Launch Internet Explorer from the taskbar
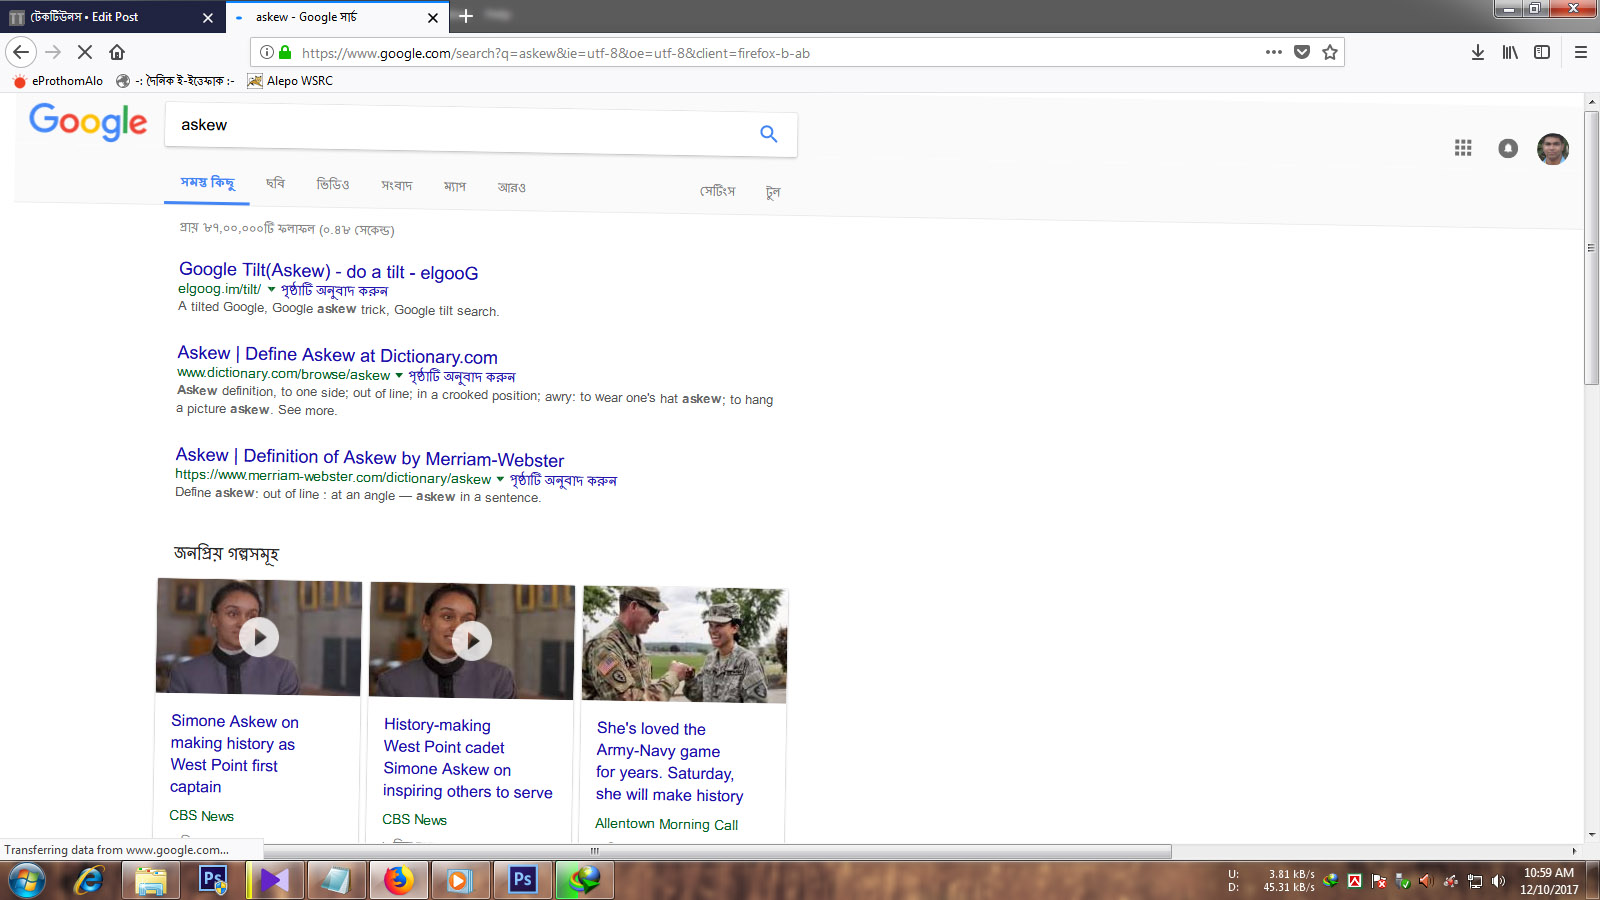This screenshot has height=900, width=1600. point(89,880)
